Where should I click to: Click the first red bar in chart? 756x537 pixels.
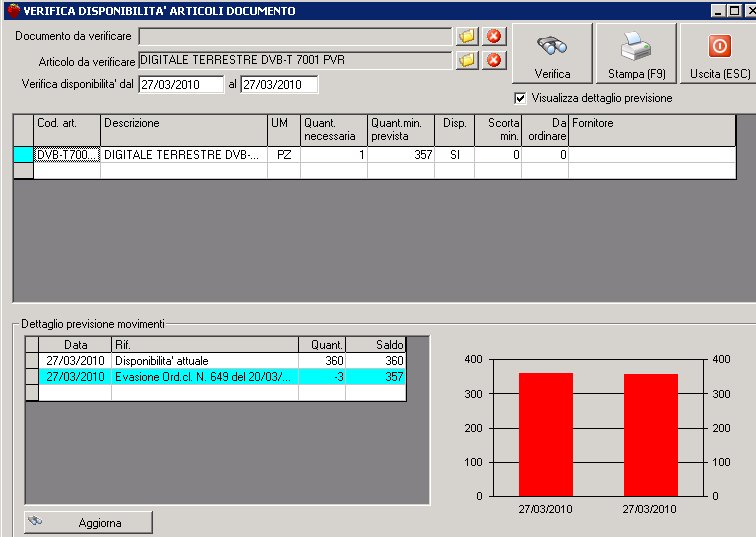pyautogui.click(x=545, y=434)
